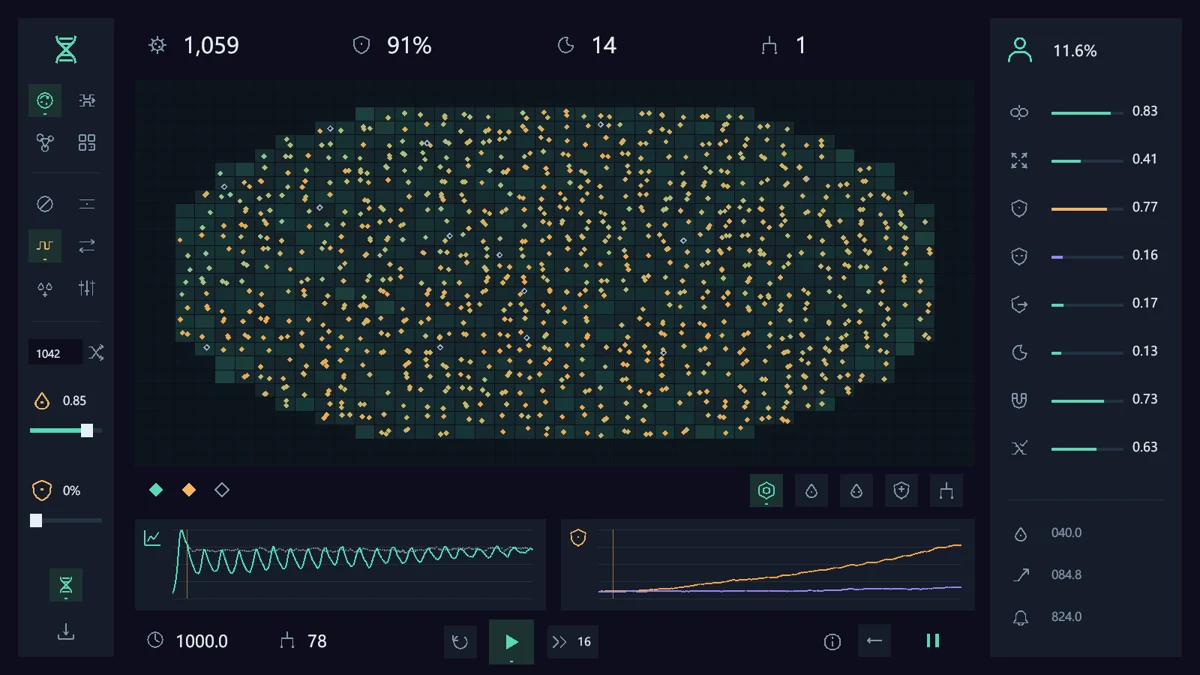Select the swap arrows tool
Screen dimensions: 1200x675
[87, 246]
